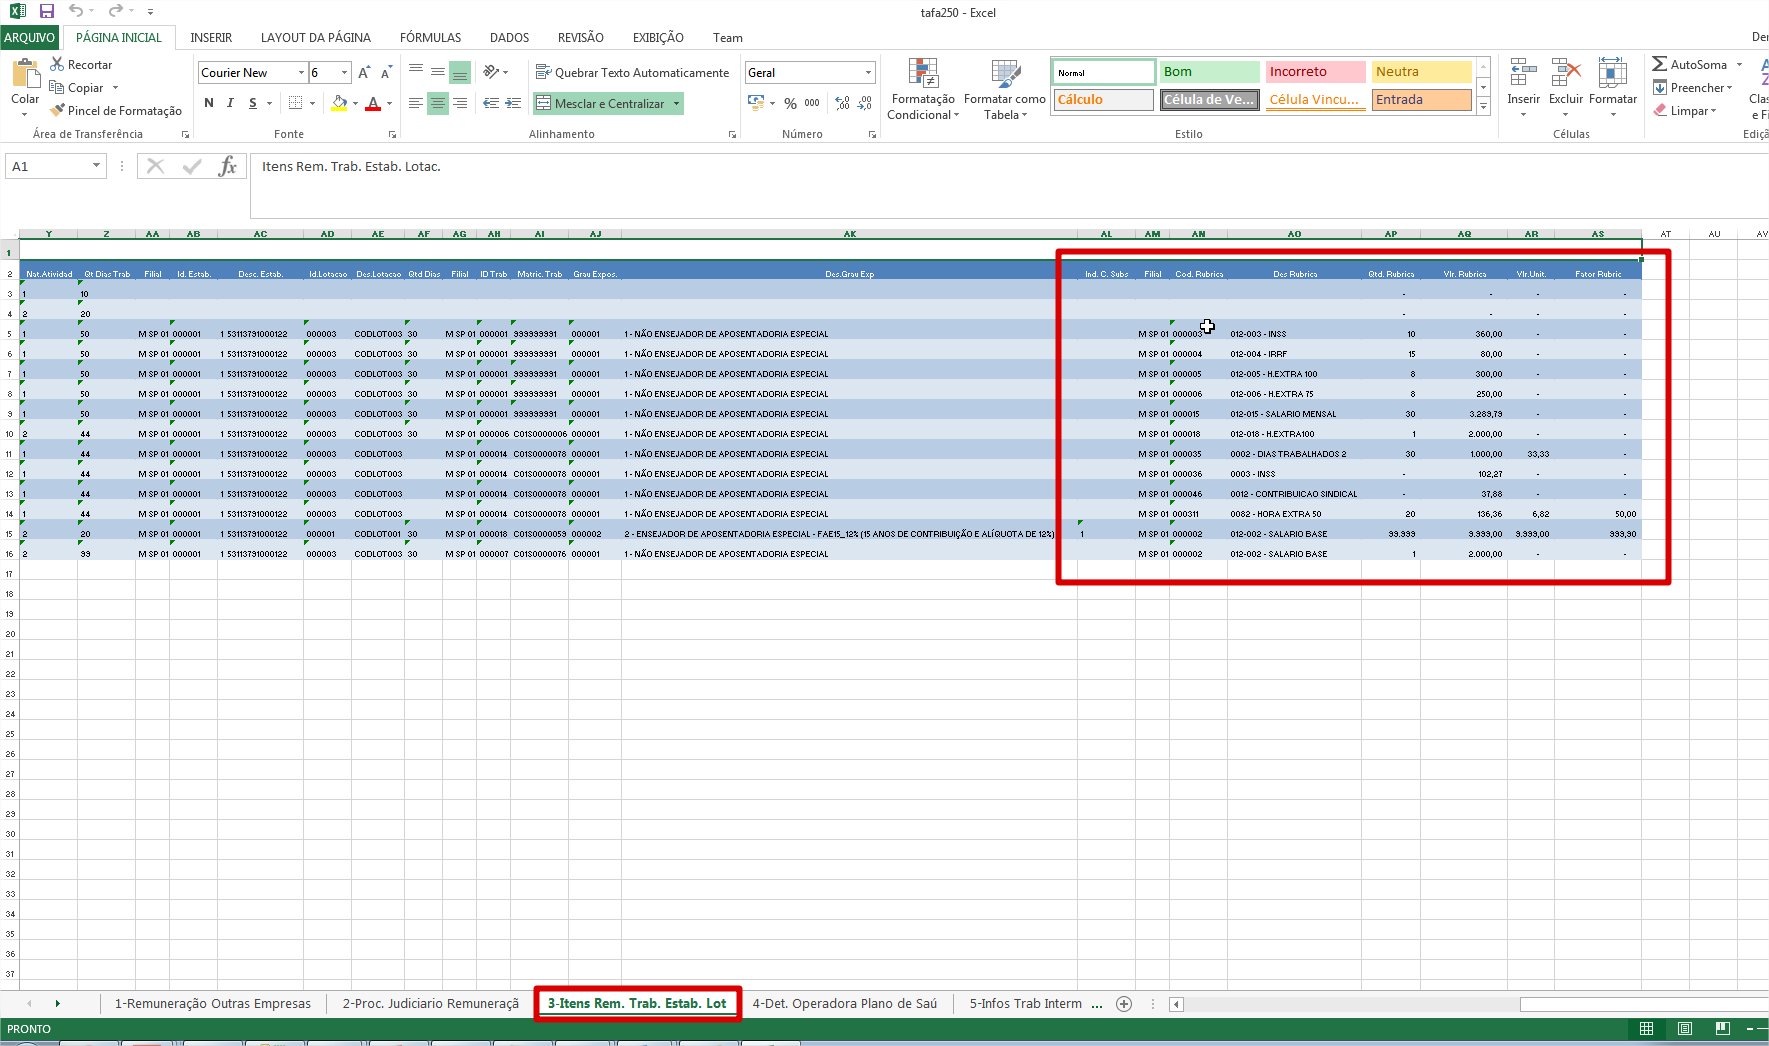Screen dimensions: 1769x1046
Task: Apply fill color with the paint bucket
Action: click(x=339, y=103)
